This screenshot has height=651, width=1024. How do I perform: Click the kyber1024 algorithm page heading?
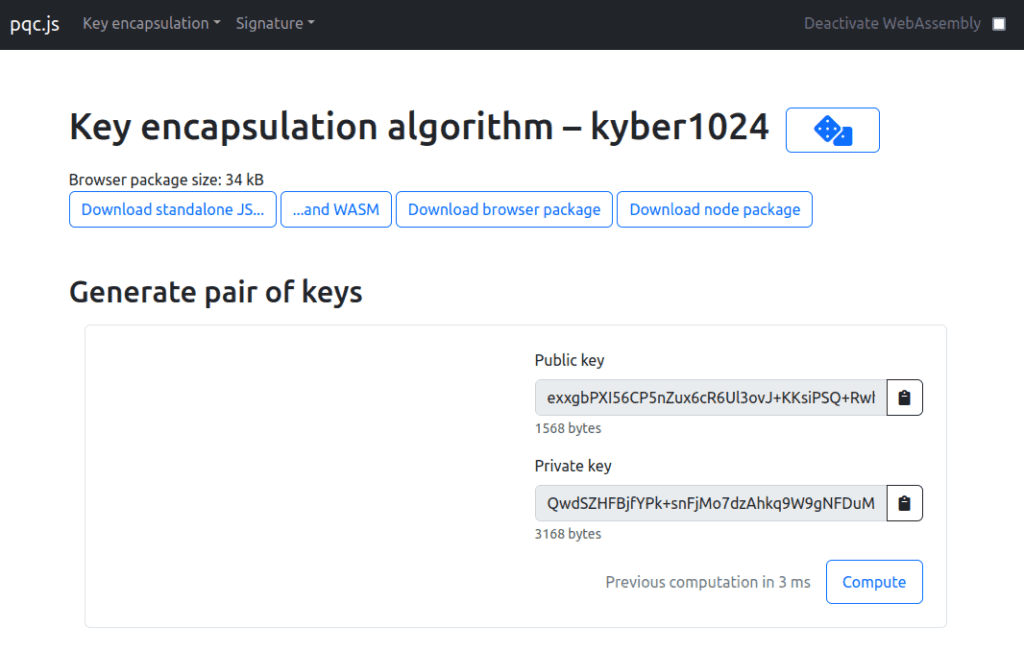pyautogui.click(x=419, y=127)
